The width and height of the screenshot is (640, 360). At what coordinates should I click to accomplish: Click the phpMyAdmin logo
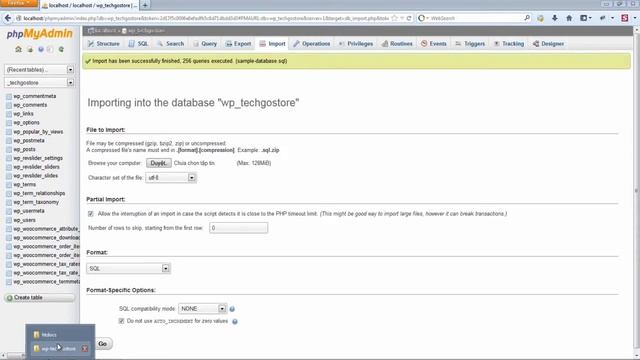pyautogui.click(x=40, y=34)
